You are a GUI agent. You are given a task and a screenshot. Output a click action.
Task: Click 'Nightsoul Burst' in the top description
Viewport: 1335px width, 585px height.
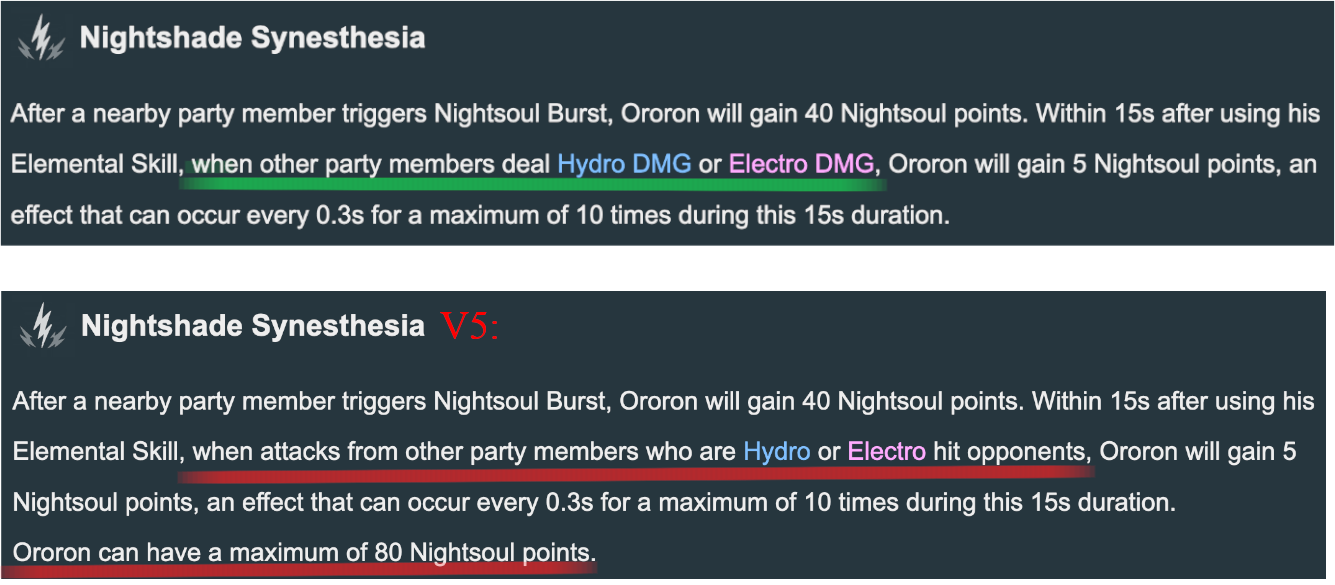tap(520, 114)
